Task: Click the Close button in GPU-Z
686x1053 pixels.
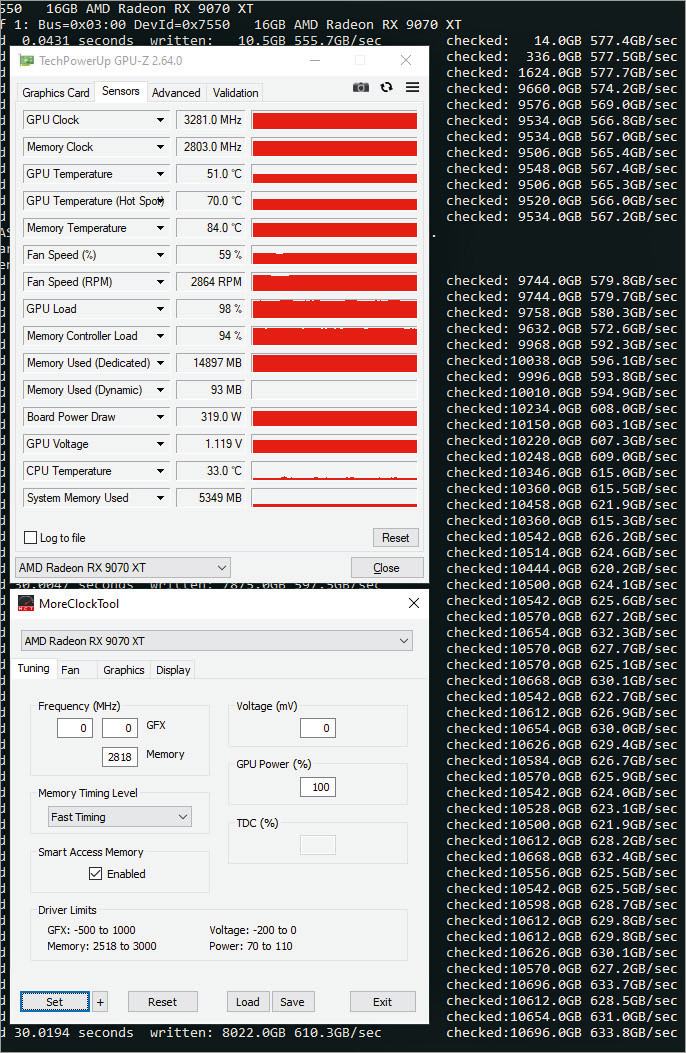Action: [x=387, y=567]
